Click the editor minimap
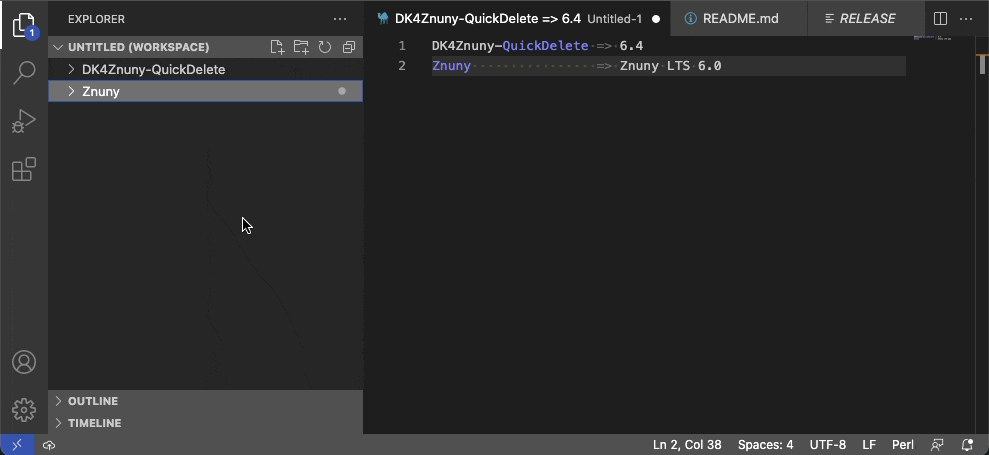Image resolution: width=989 pixels, height=455 pixels. (x=932, y=39)
